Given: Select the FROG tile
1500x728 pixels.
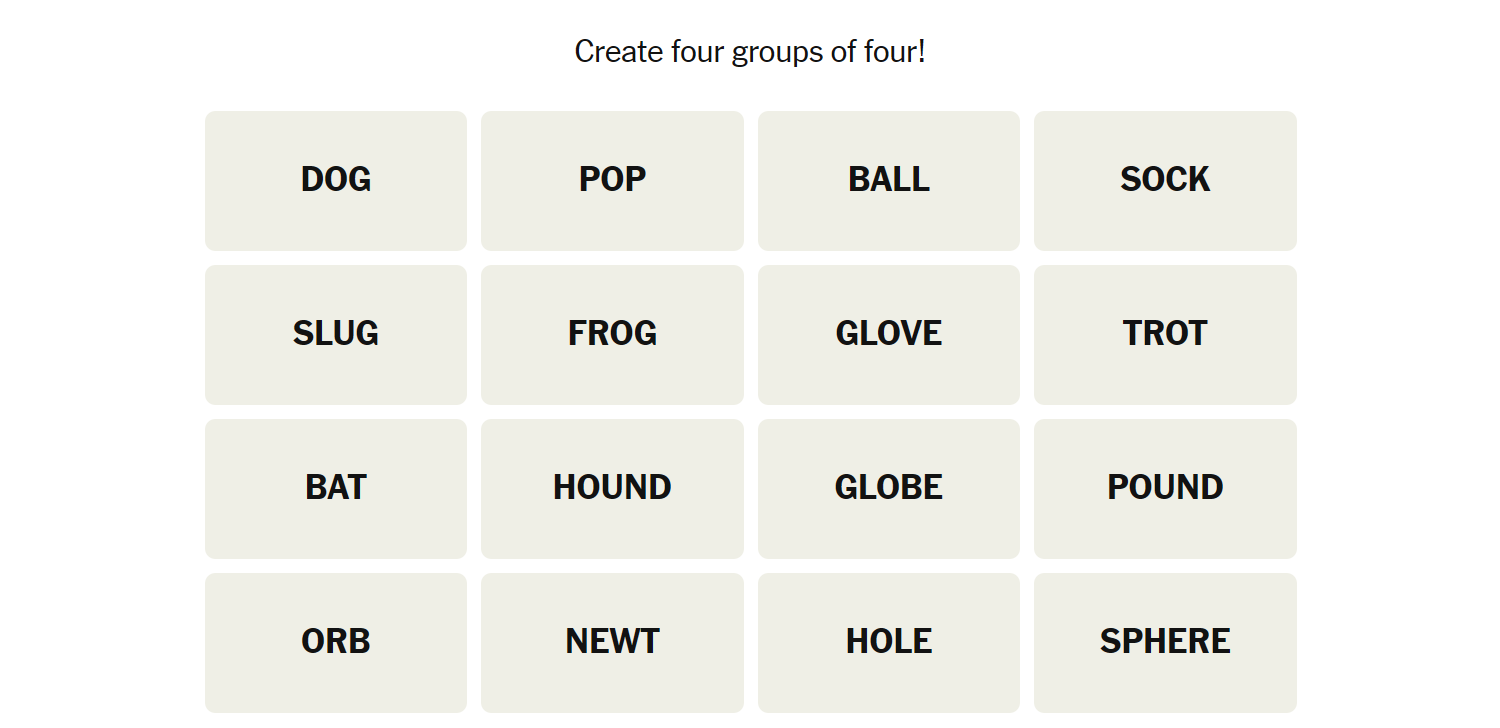Looking at the screenshot, I should (x=612, y=334).
